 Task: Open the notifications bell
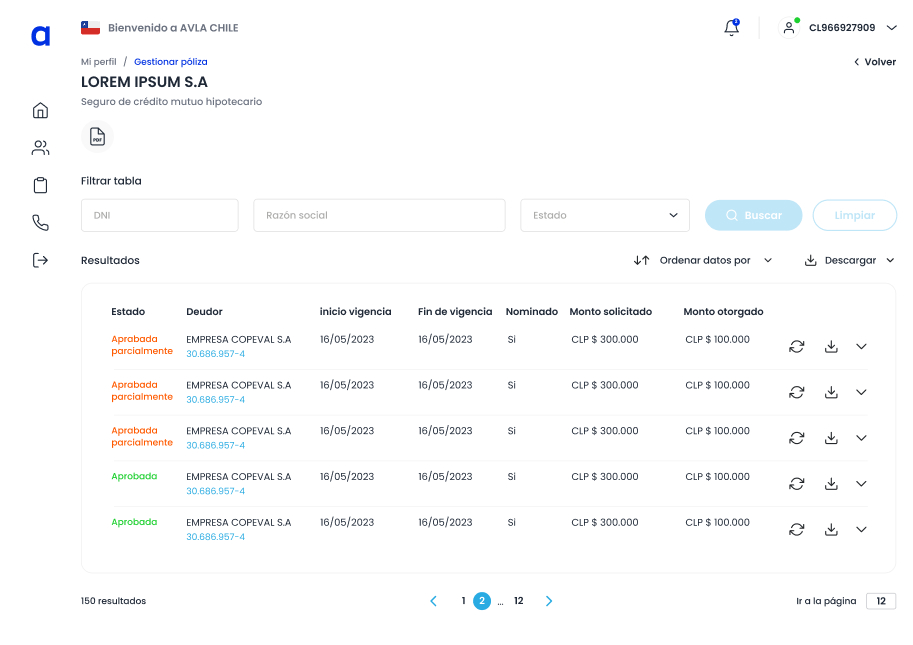(731, 28)
